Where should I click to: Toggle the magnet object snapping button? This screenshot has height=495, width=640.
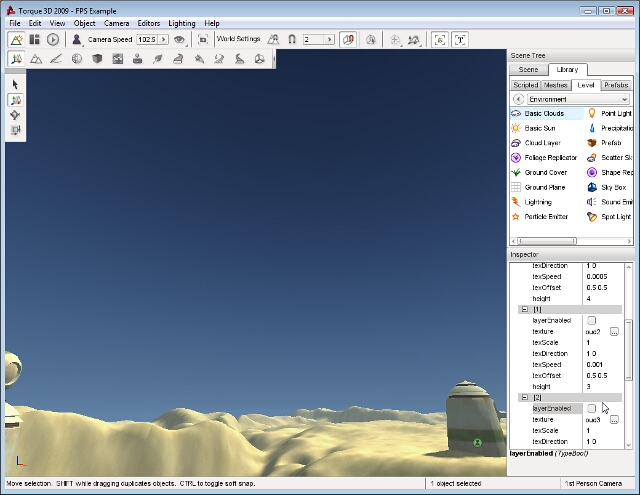(292, 39)
